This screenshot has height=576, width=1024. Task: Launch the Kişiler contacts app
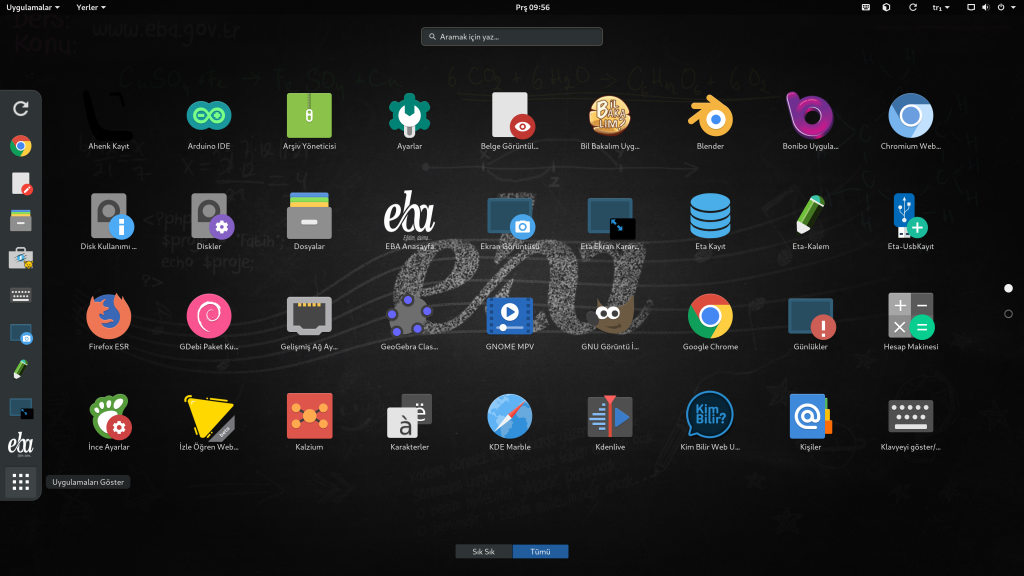pyautogui.click(x=810, y=423)
